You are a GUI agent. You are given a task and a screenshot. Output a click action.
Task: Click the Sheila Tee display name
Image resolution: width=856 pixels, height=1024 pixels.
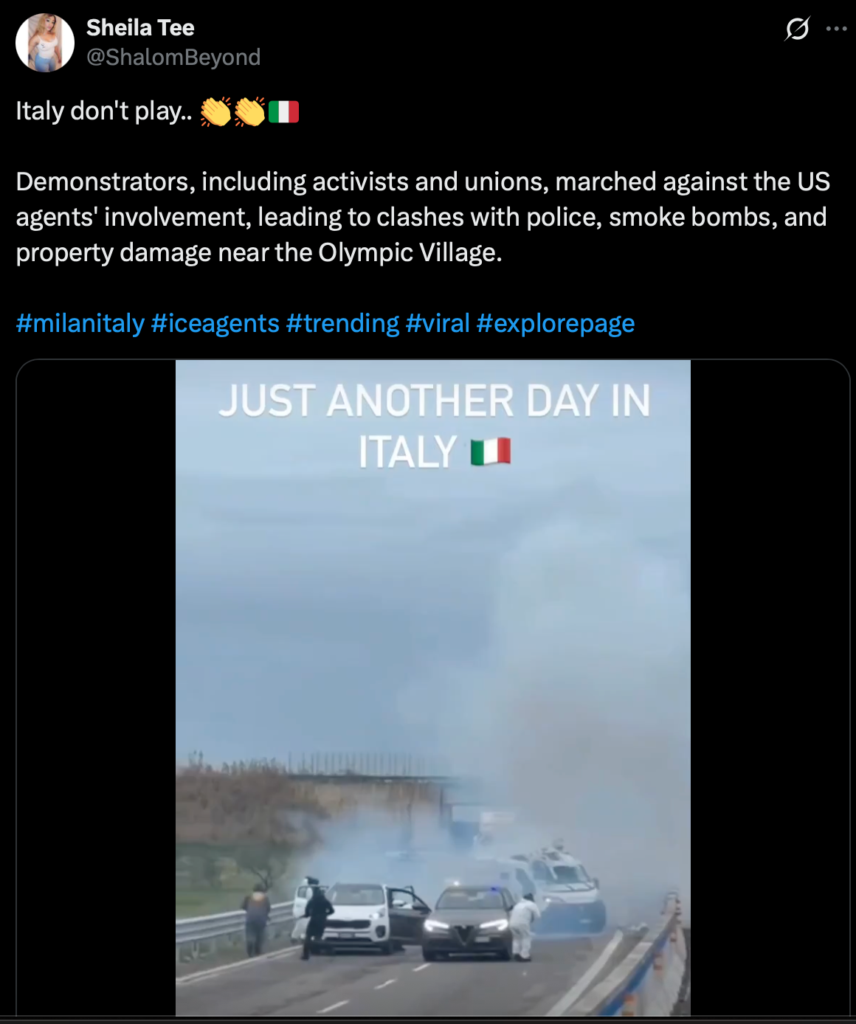140,27
